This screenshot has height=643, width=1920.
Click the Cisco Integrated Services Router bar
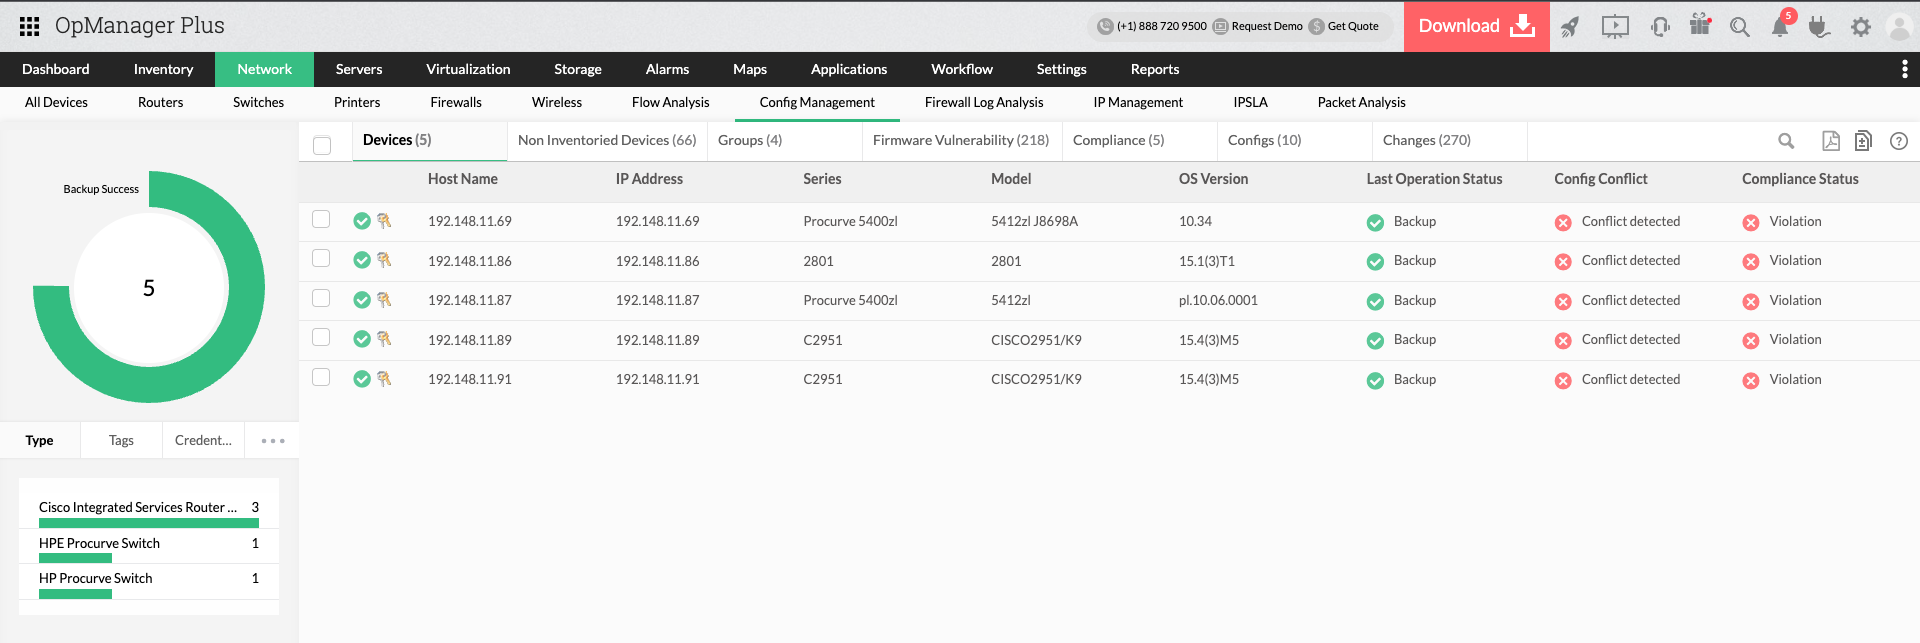click(149, 523)
